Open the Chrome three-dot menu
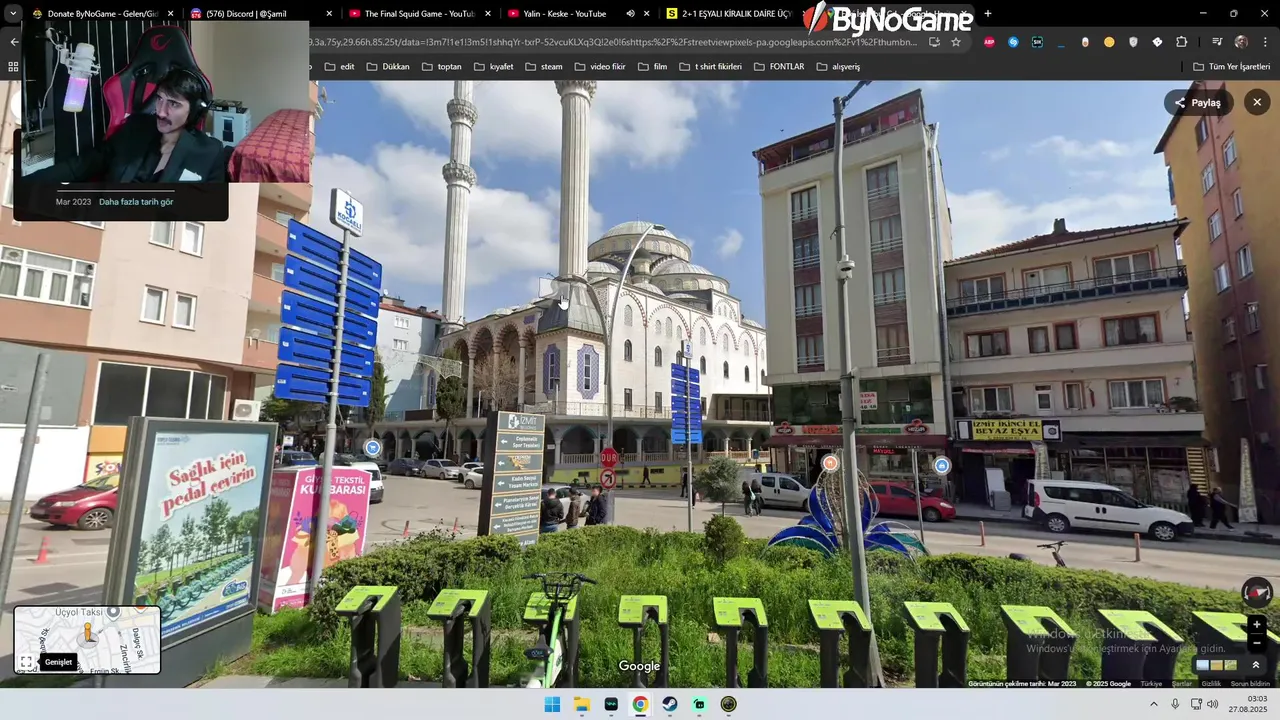This screenshot has width=1280, height=720. [x=1265, y=42]
